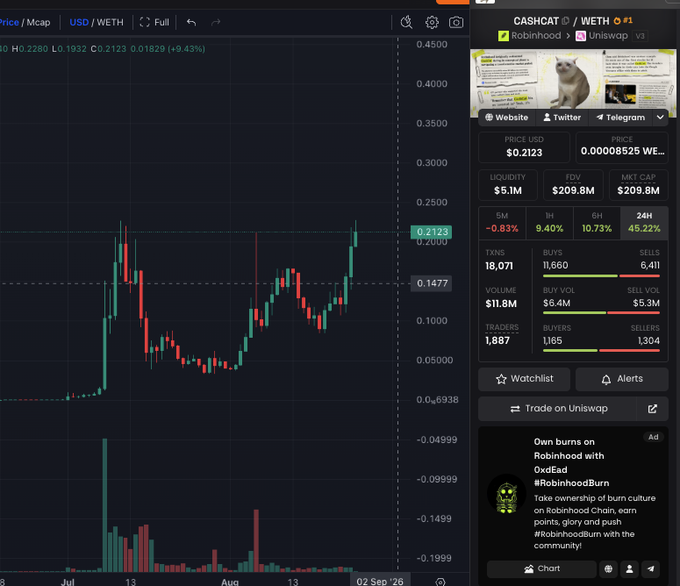Click the Uniswap v3 version badge

[640, 36]
